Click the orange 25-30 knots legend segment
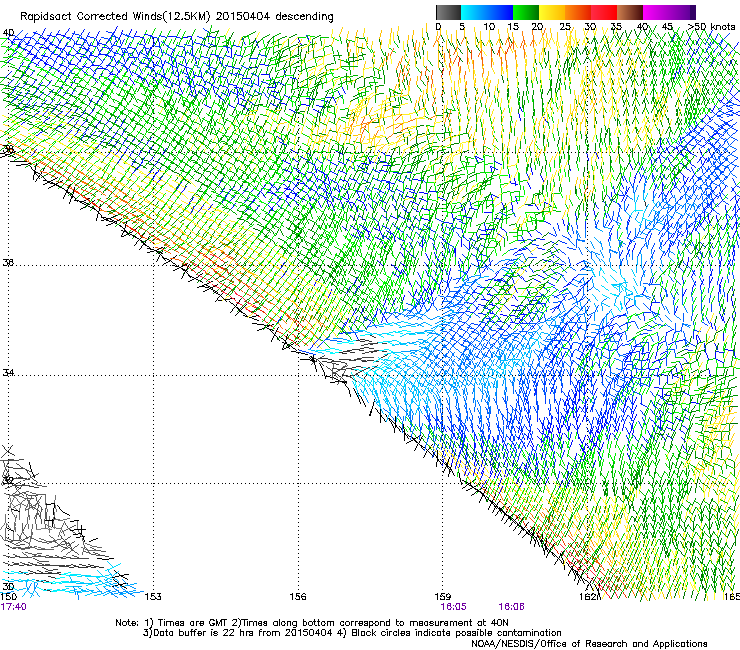The height and width of the screenshot is (650, 740). click(x=578, y=12)
